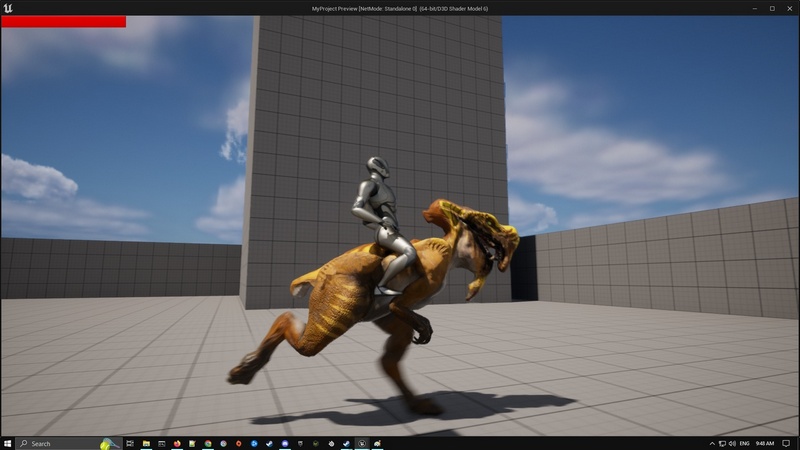The image size is (800, 450).
Task: Switch to Firefox in the taskbar
Action: click(x=177, y=443)
